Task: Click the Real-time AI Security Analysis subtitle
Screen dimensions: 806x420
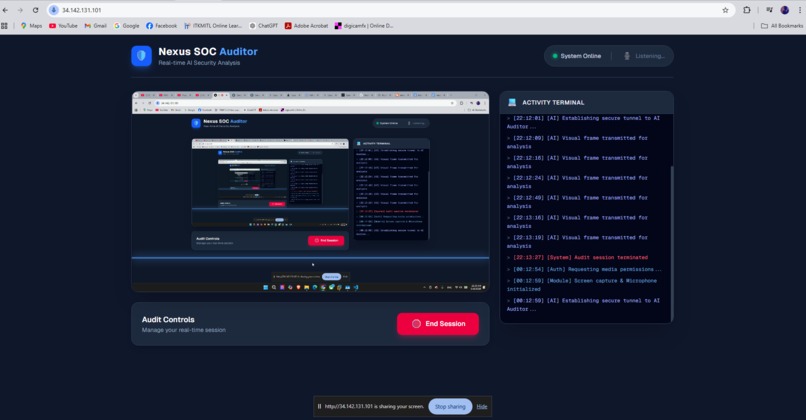Action: coord(199,63)
